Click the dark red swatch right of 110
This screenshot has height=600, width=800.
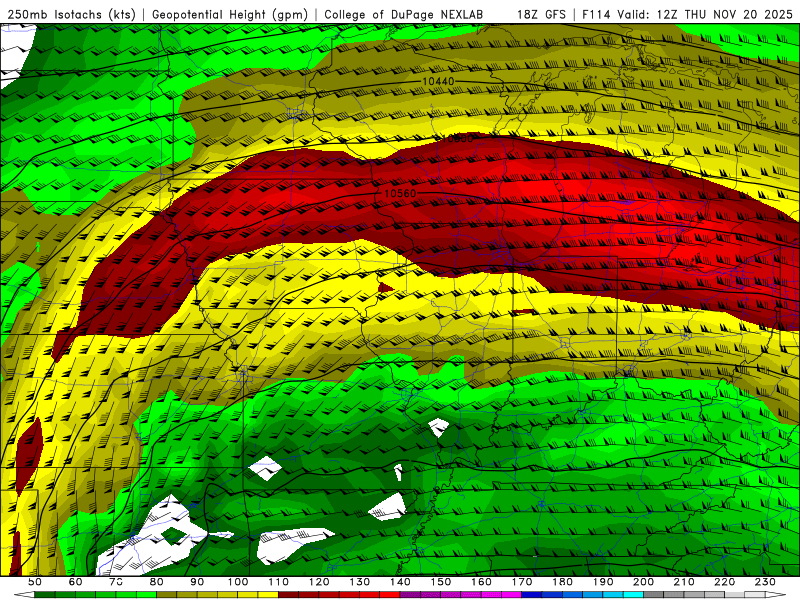point(288,595)
